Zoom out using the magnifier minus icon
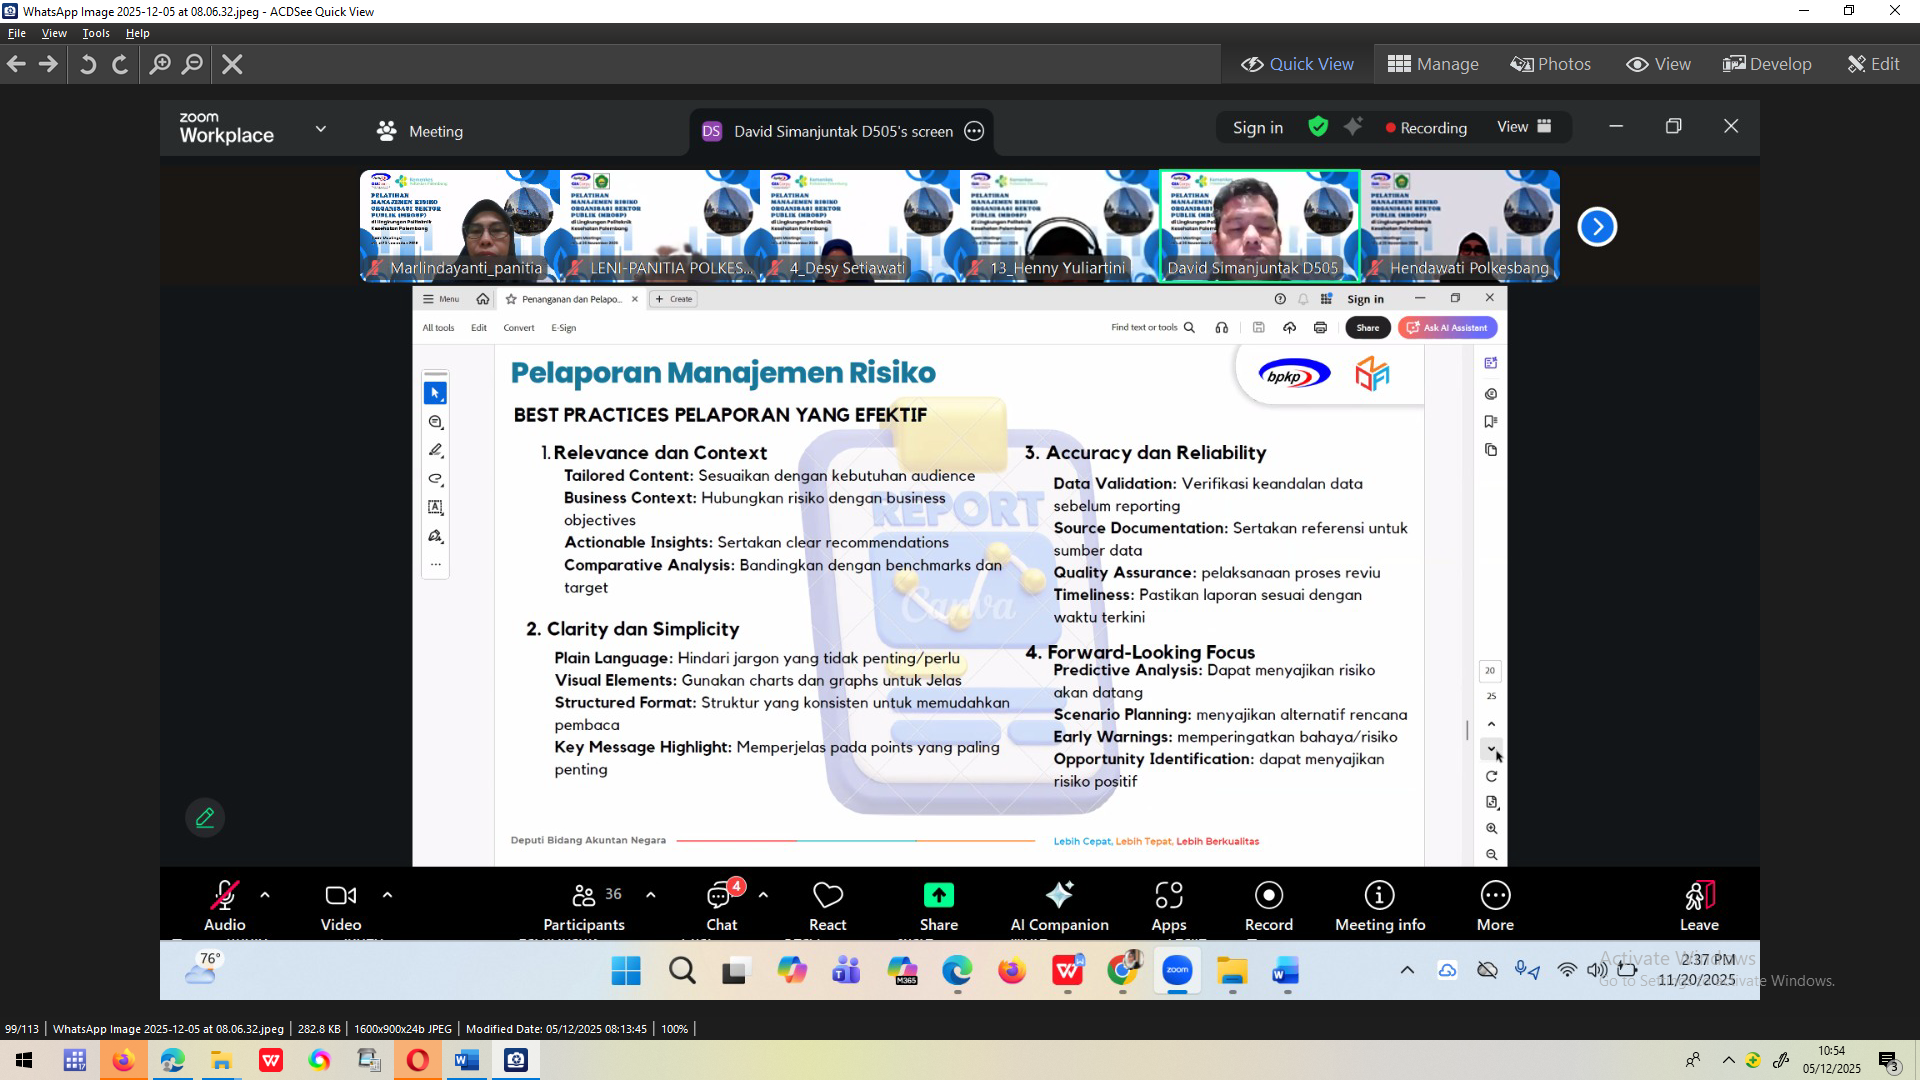Screen dimensions: 1920x1080 tap(192, 64)
